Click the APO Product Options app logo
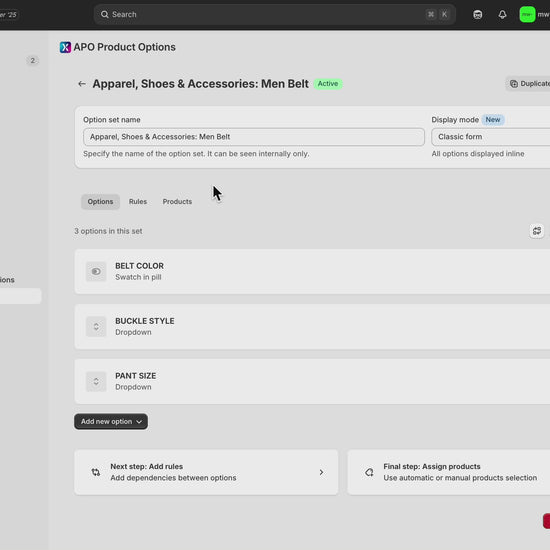 (x=65, y=47)
